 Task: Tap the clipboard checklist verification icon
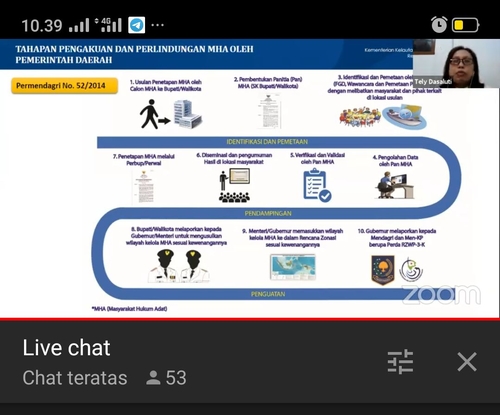coord(317,185)
